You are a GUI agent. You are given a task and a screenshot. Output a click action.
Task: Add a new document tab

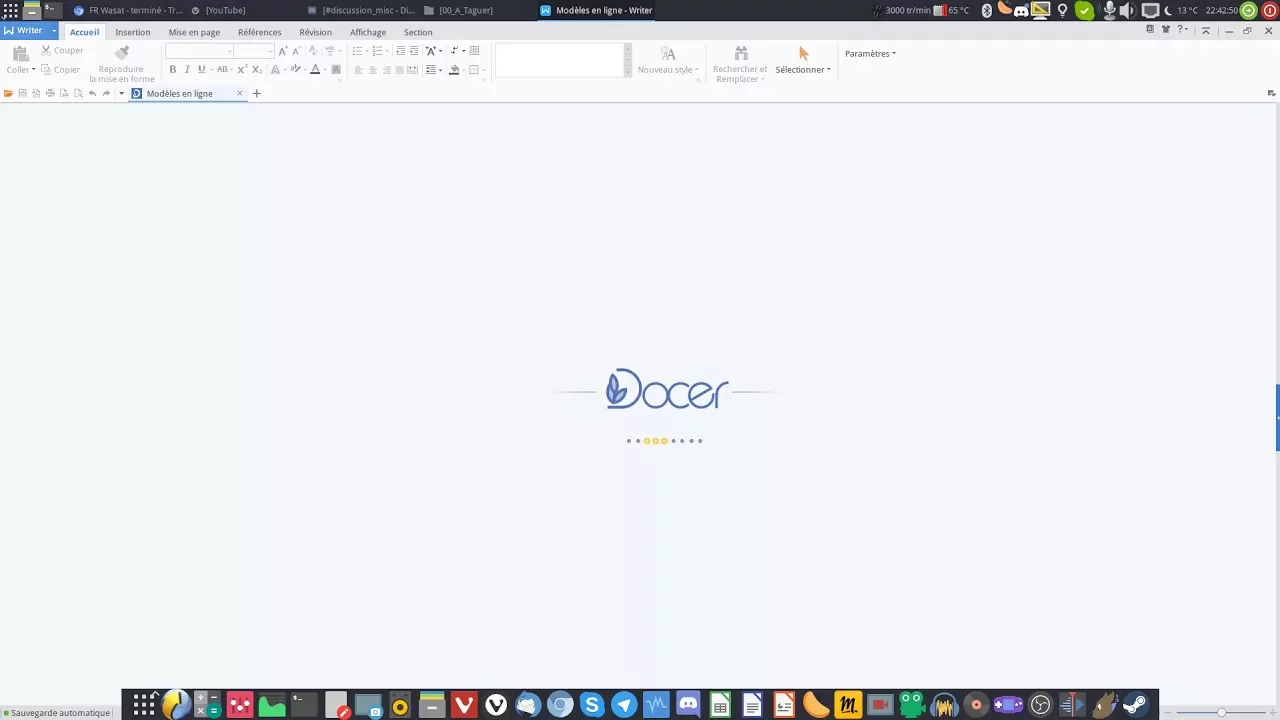coord(256,94)
